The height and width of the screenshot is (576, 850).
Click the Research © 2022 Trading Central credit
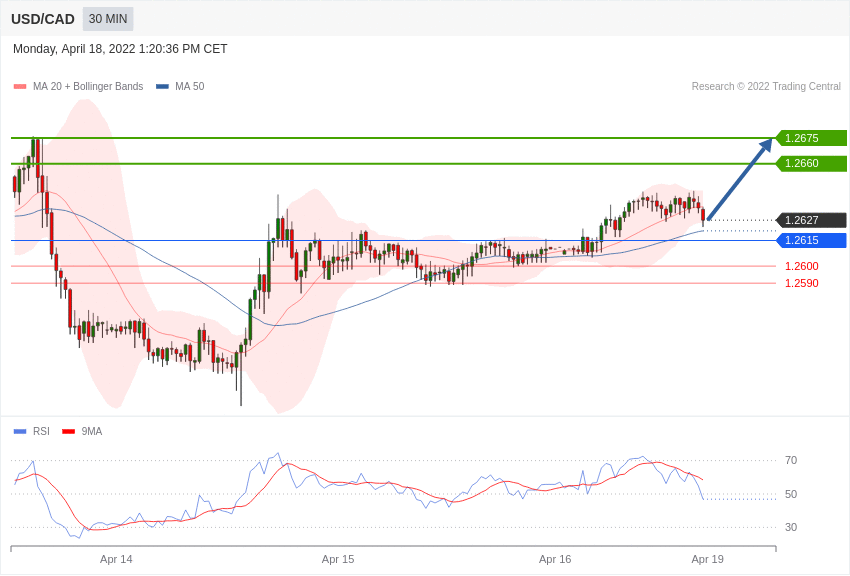coord(766,86)
